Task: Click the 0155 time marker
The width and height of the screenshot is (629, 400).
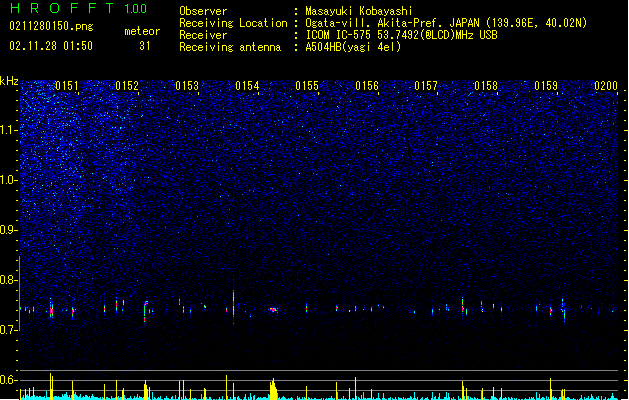Action: pos(307,86)
